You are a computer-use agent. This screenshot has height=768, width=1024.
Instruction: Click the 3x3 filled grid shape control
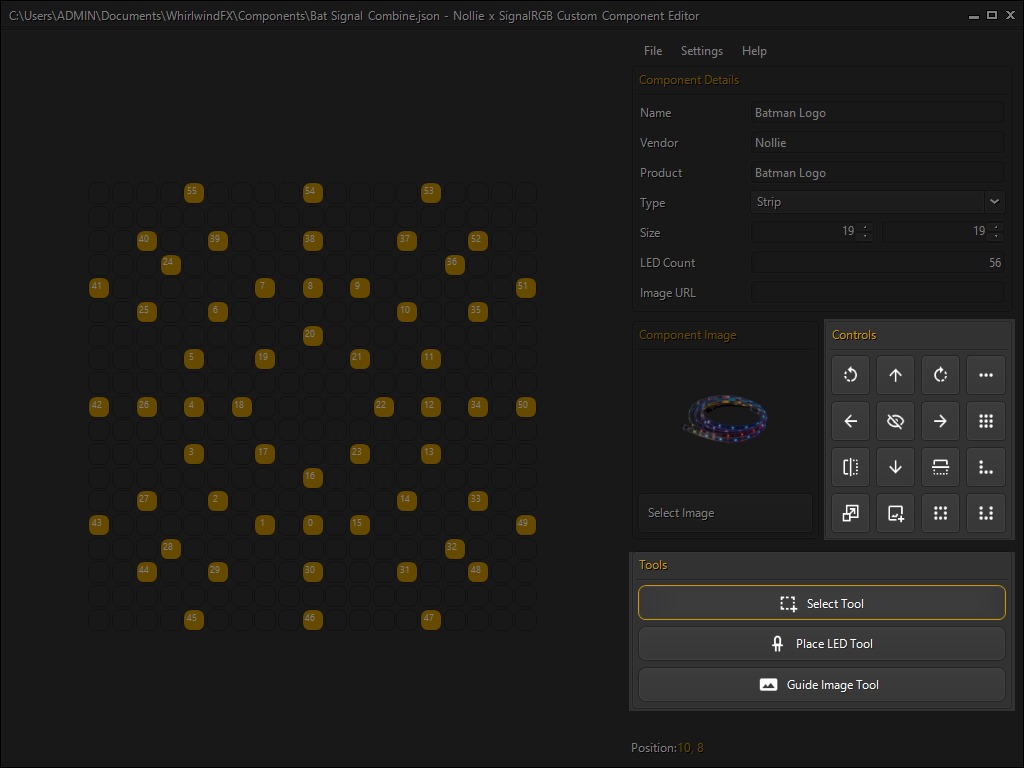[986, 421]
